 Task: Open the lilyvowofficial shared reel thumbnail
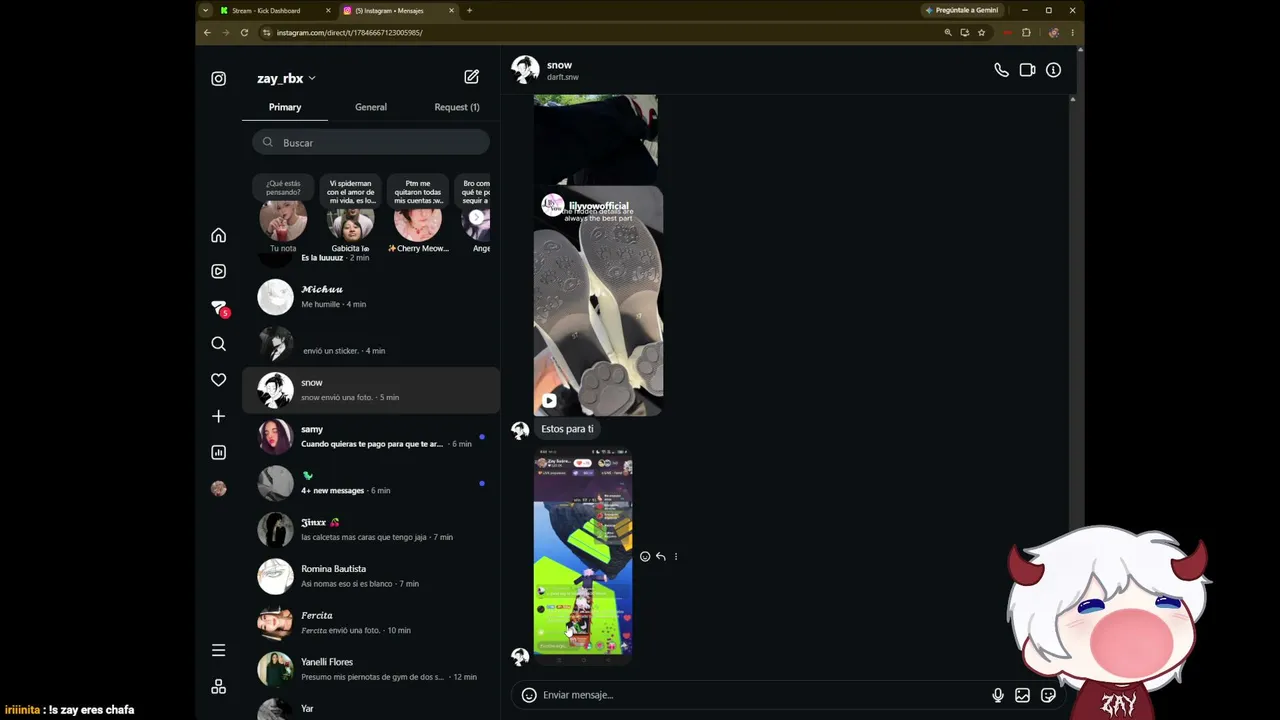click(598, 300)
